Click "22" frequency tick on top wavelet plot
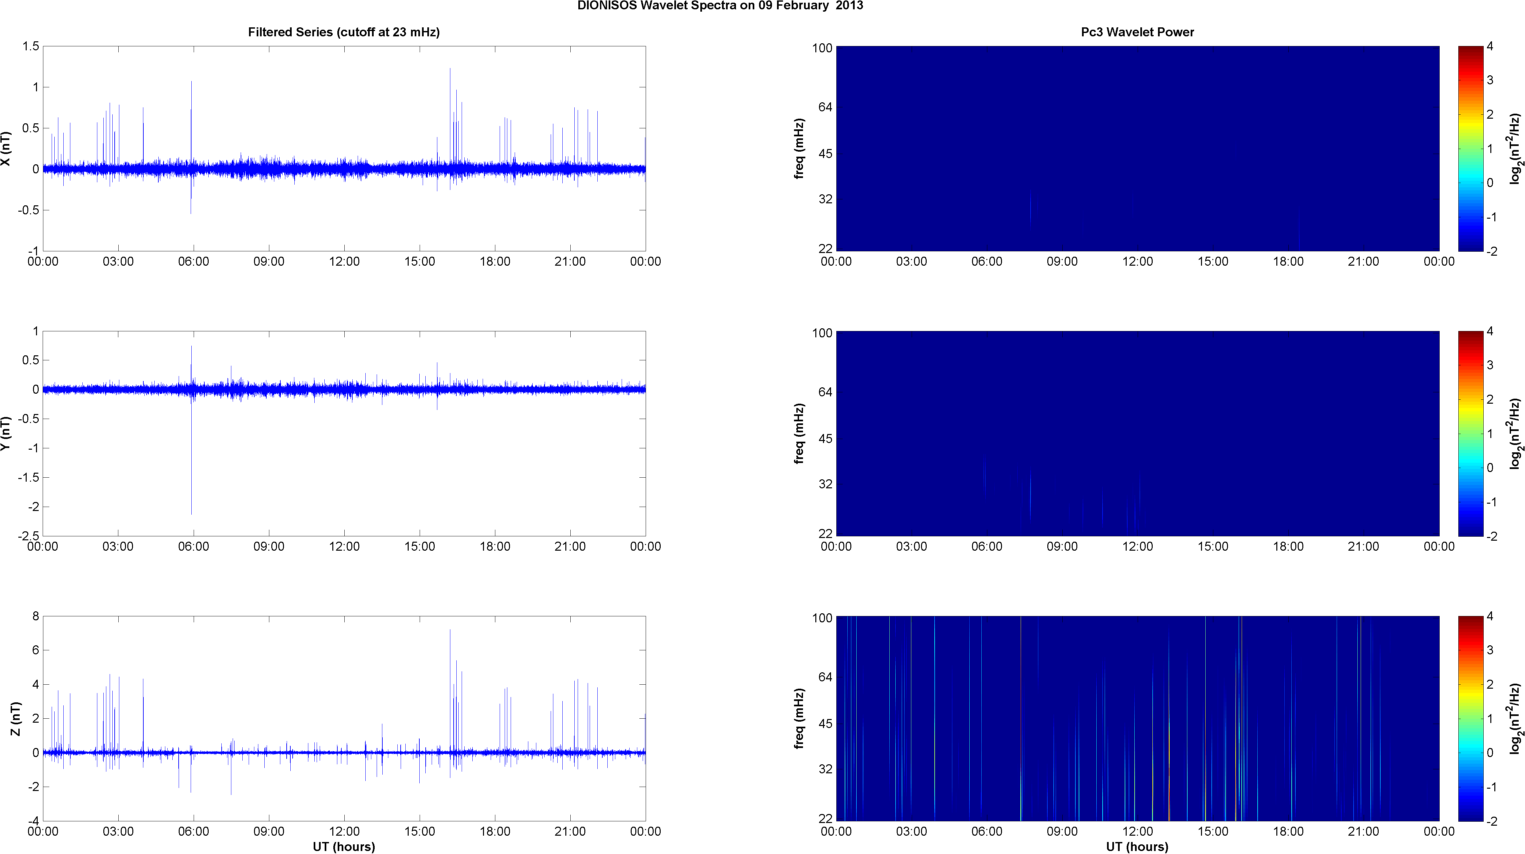Screen dimensions: 1525x854 [x=825, y=248]
